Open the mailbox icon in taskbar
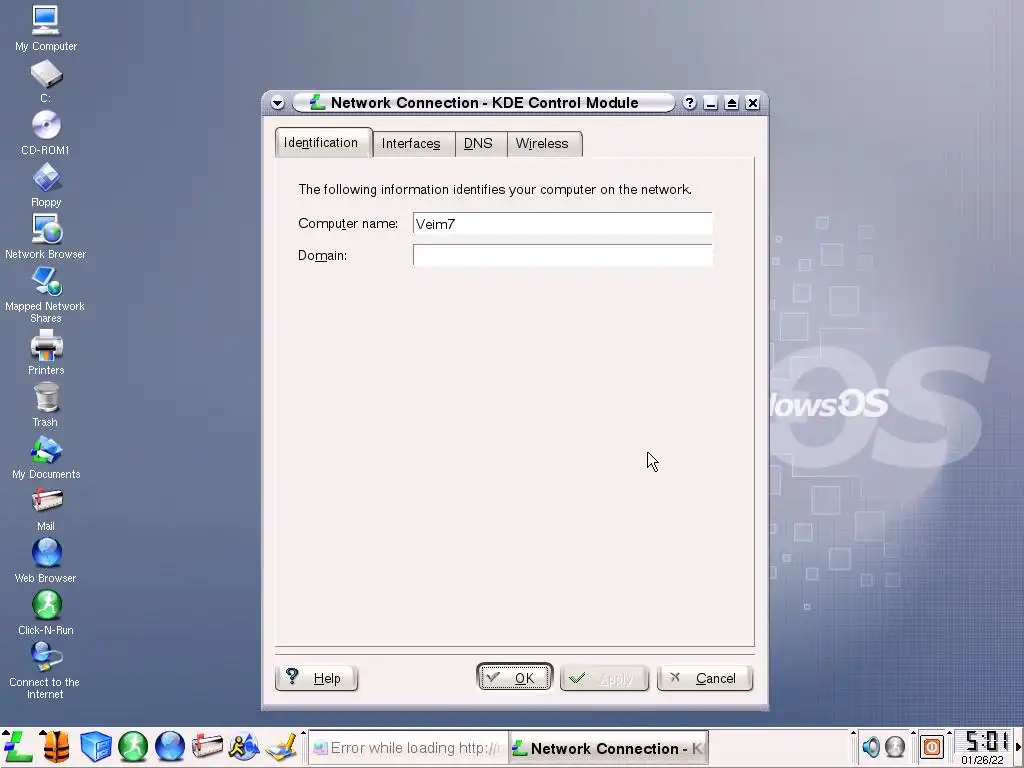This screenshot has height=768, width=1024. click(207, 747)
